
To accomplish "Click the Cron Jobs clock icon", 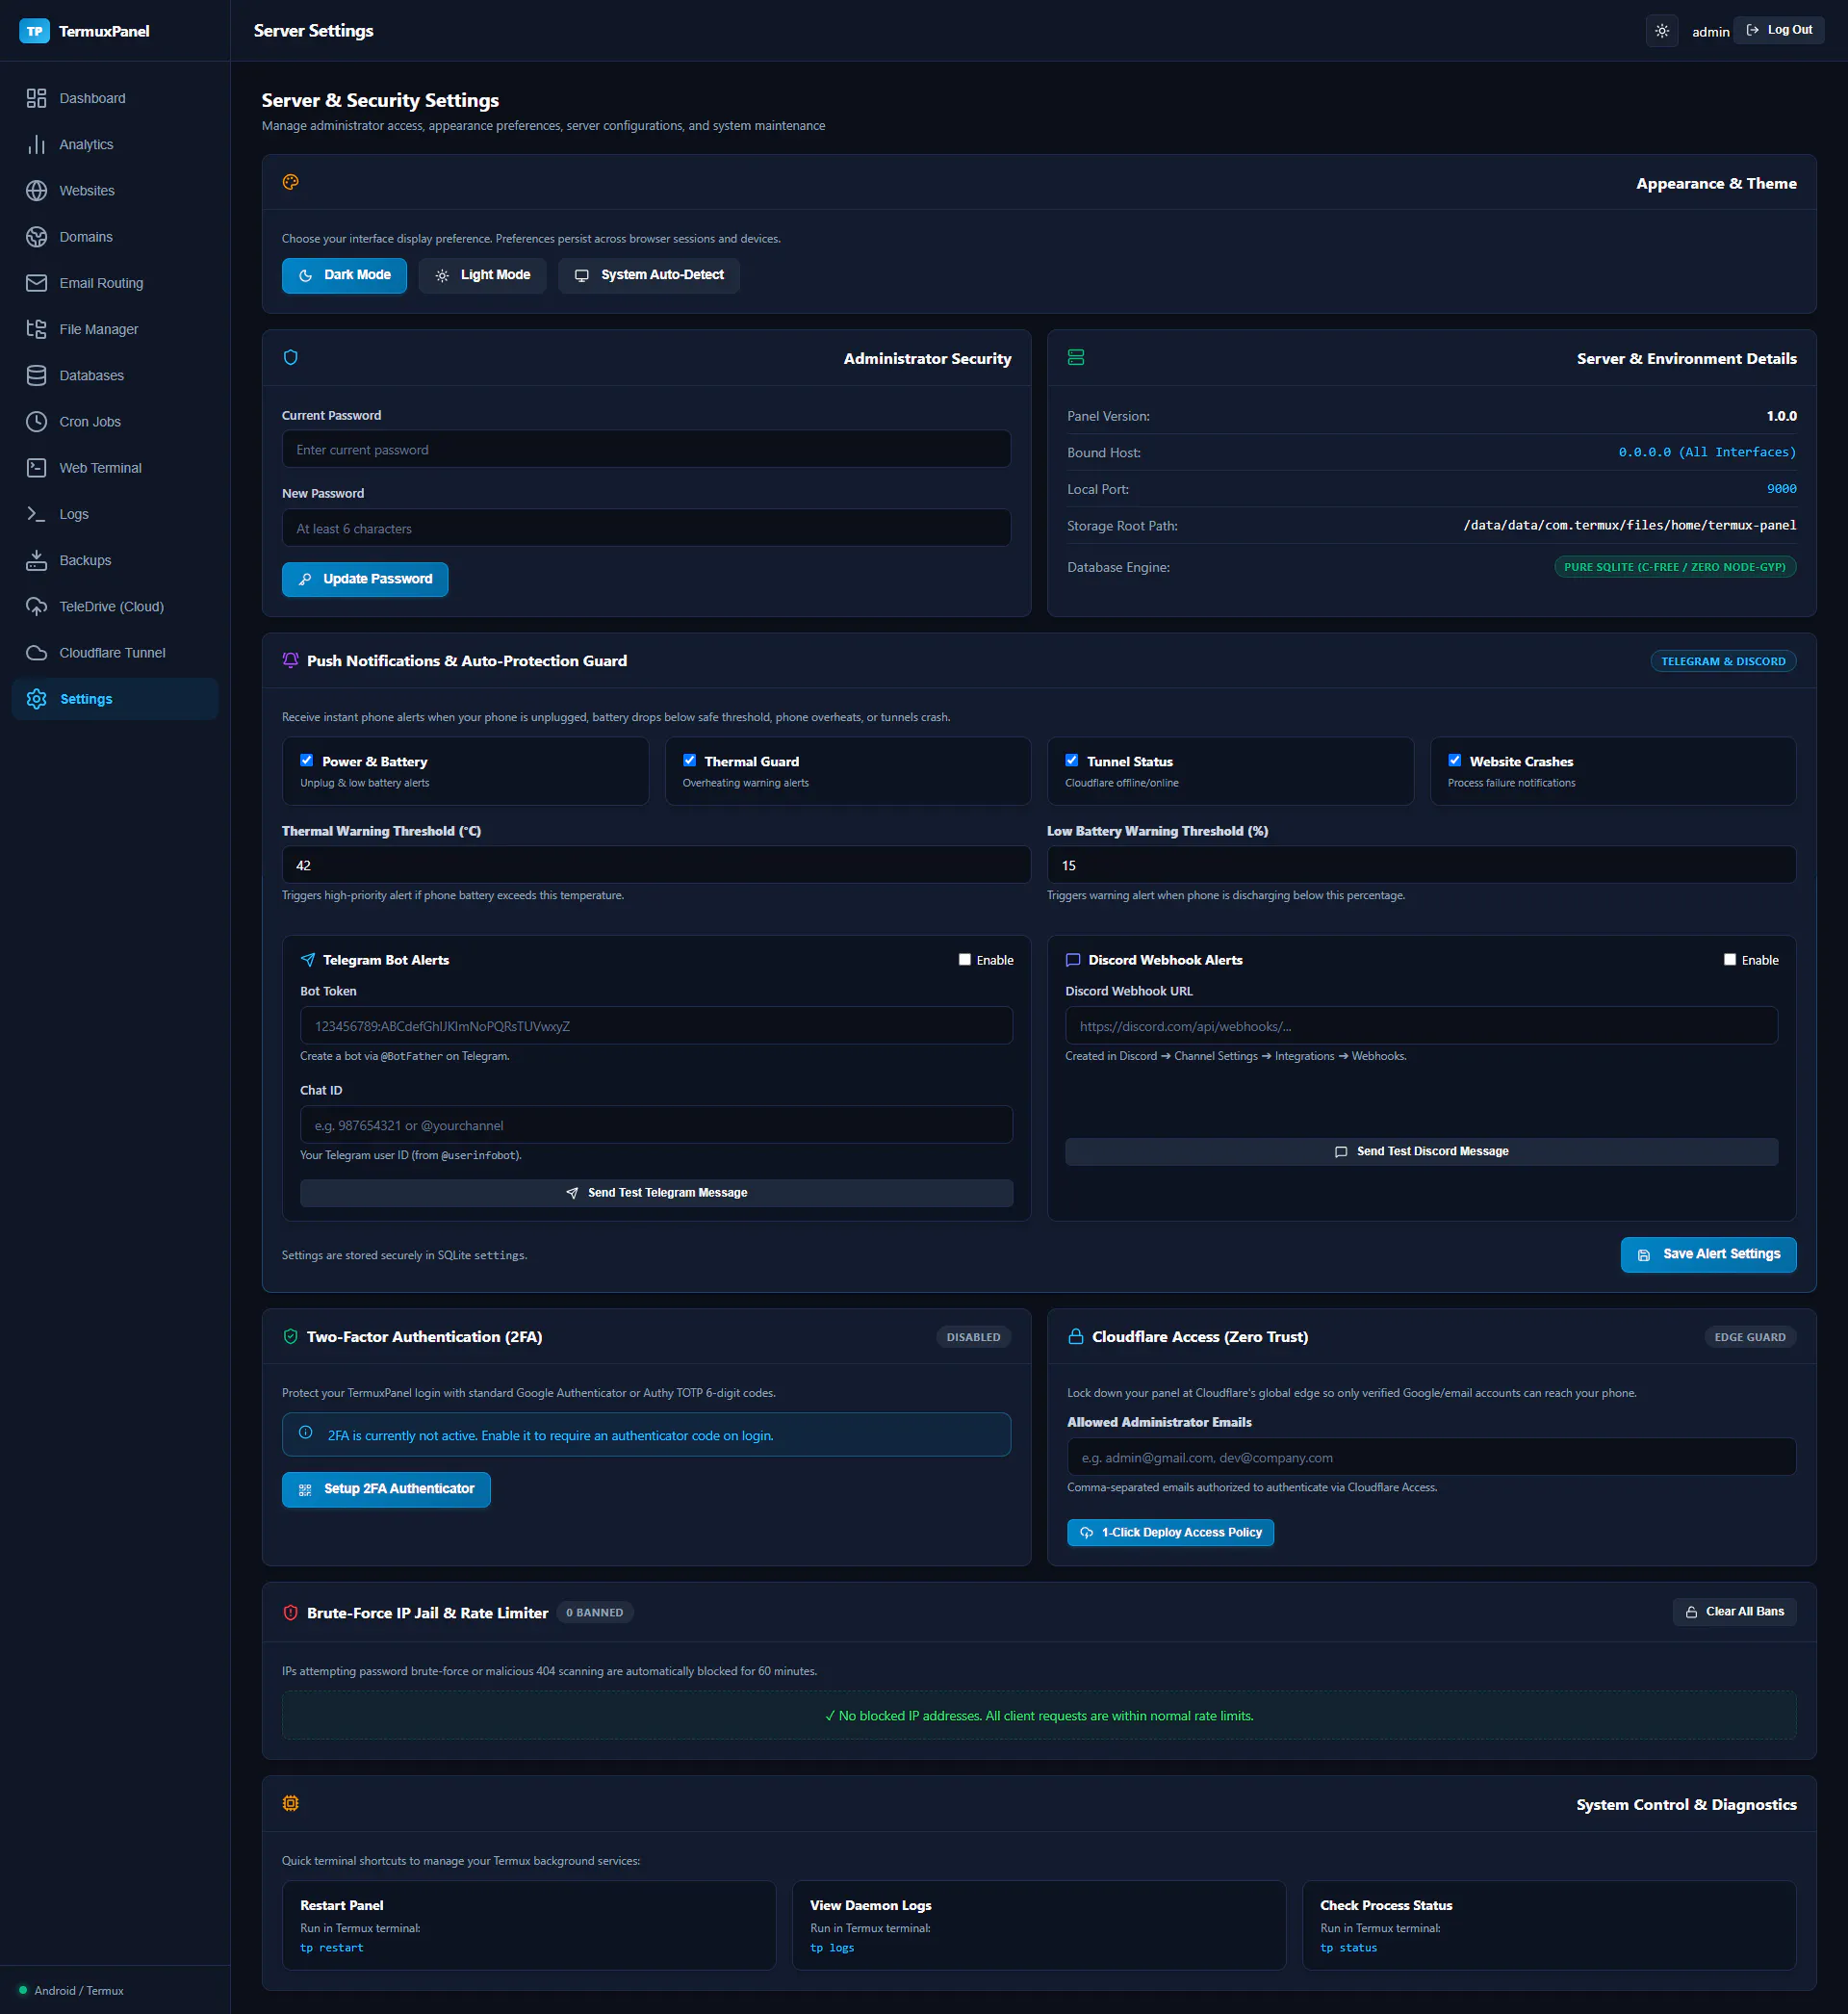I will (37, 421).
